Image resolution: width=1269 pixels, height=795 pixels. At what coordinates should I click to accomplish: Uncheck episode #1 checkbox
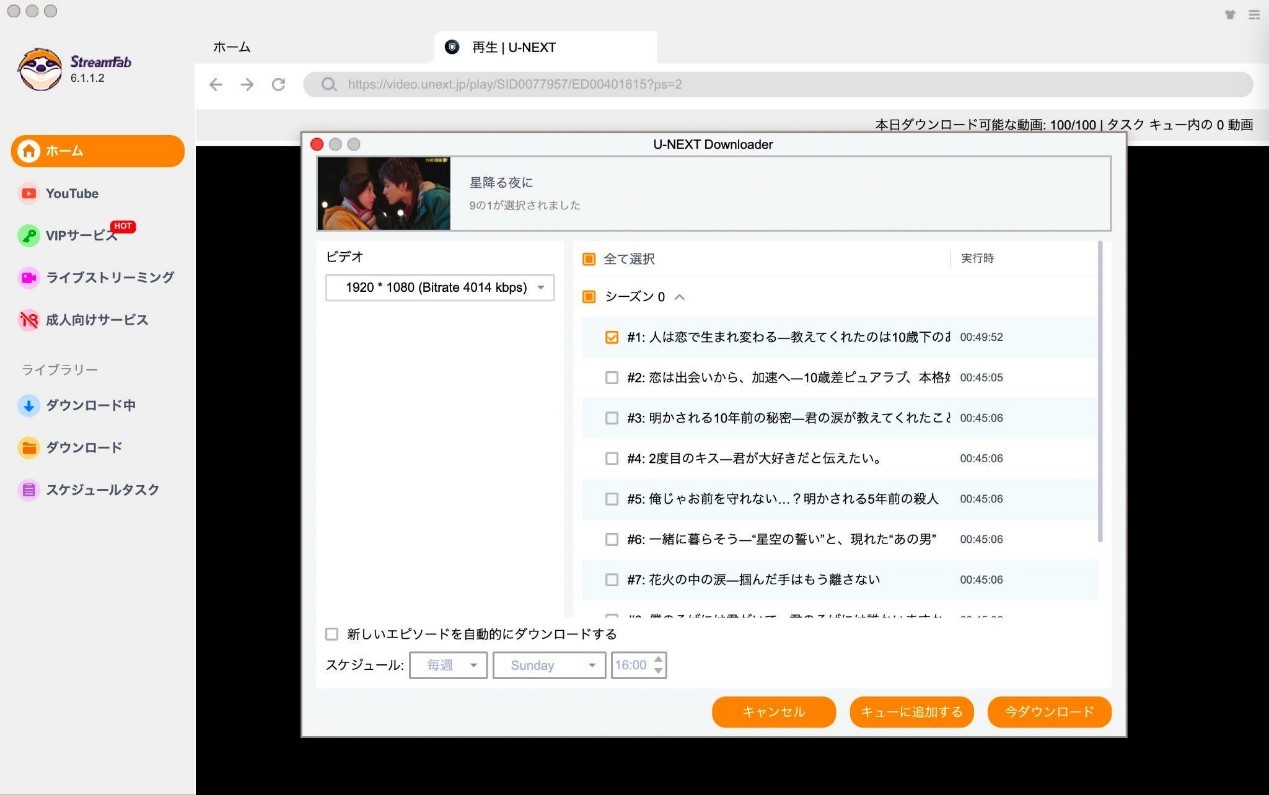[611, 337]
